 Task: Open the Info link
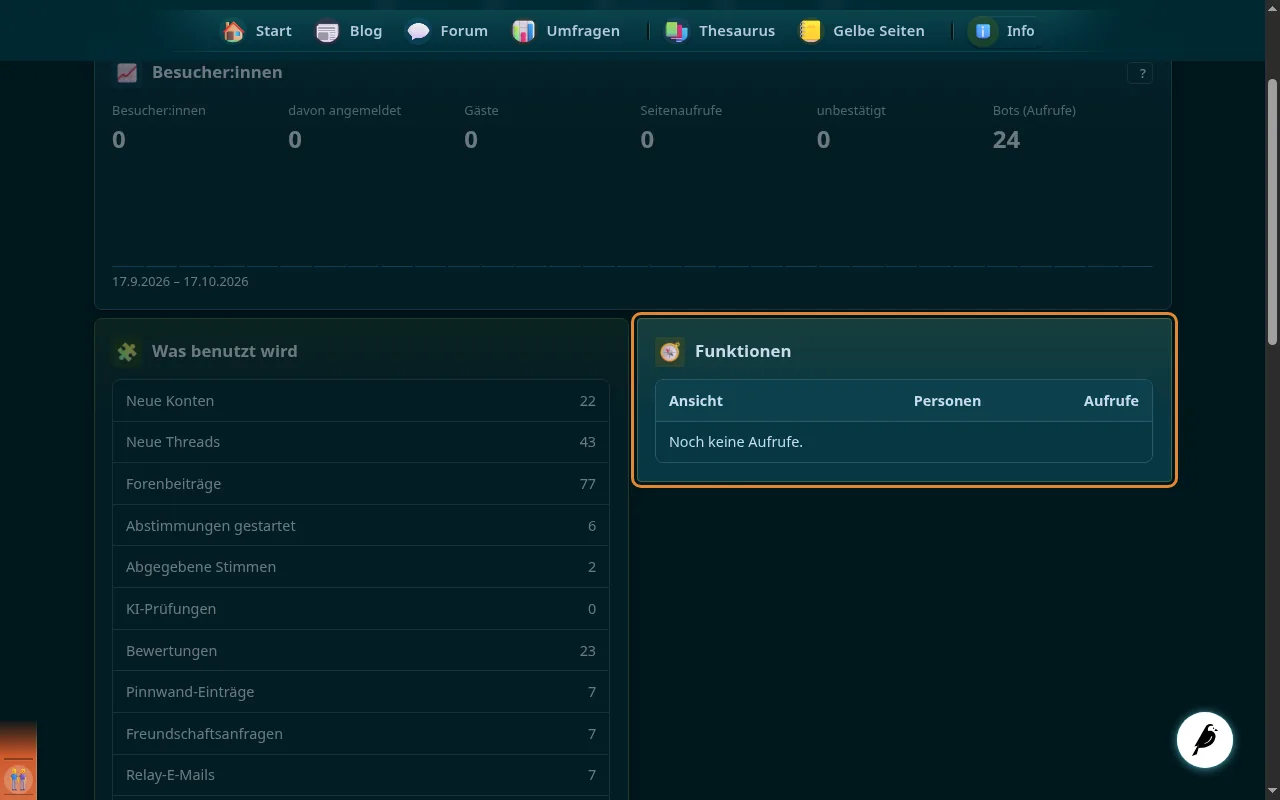[1002, 31]
